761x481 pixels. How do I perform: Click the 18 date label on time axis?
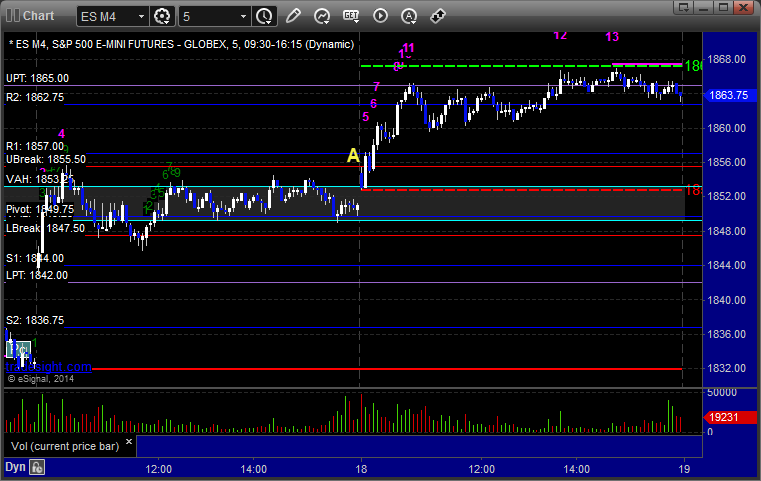(x=361, y=469)
